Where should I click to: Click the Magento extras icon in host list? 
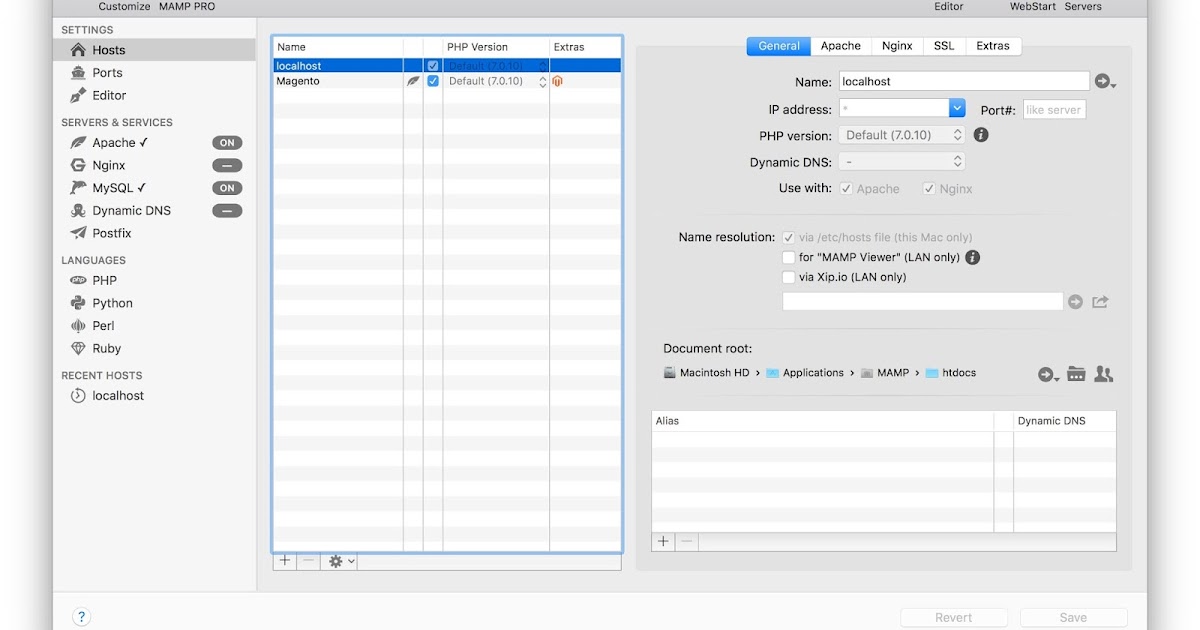coord(558,81)
